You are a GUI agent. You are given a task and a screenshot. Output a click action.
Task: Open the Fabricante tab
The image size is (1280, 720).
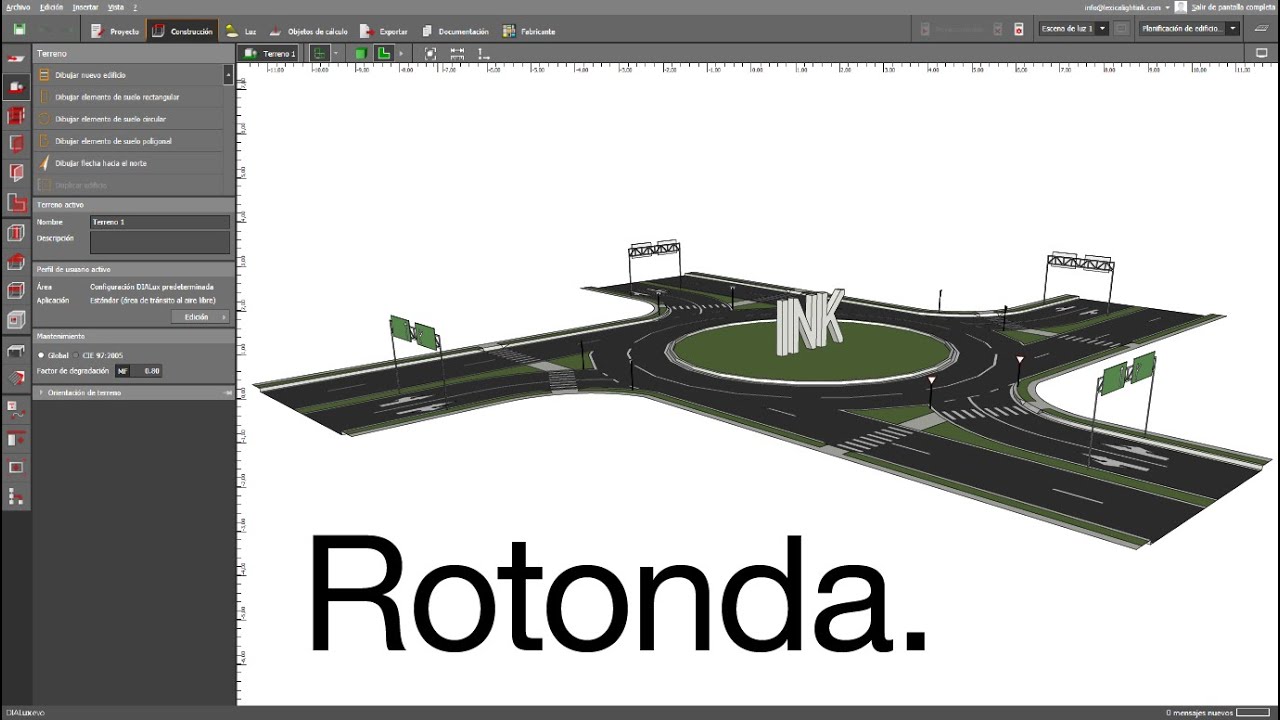pos(529,31)
